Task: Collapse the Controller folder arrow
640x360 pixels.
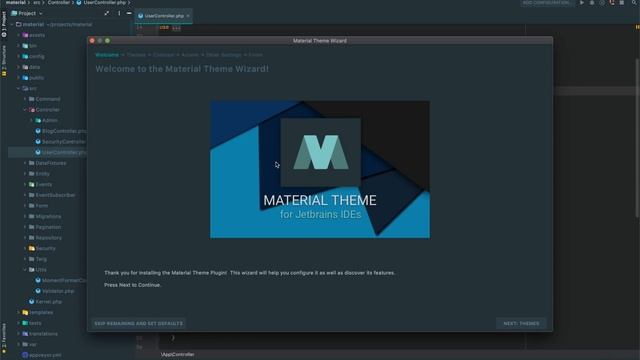Action: [25, 109]
